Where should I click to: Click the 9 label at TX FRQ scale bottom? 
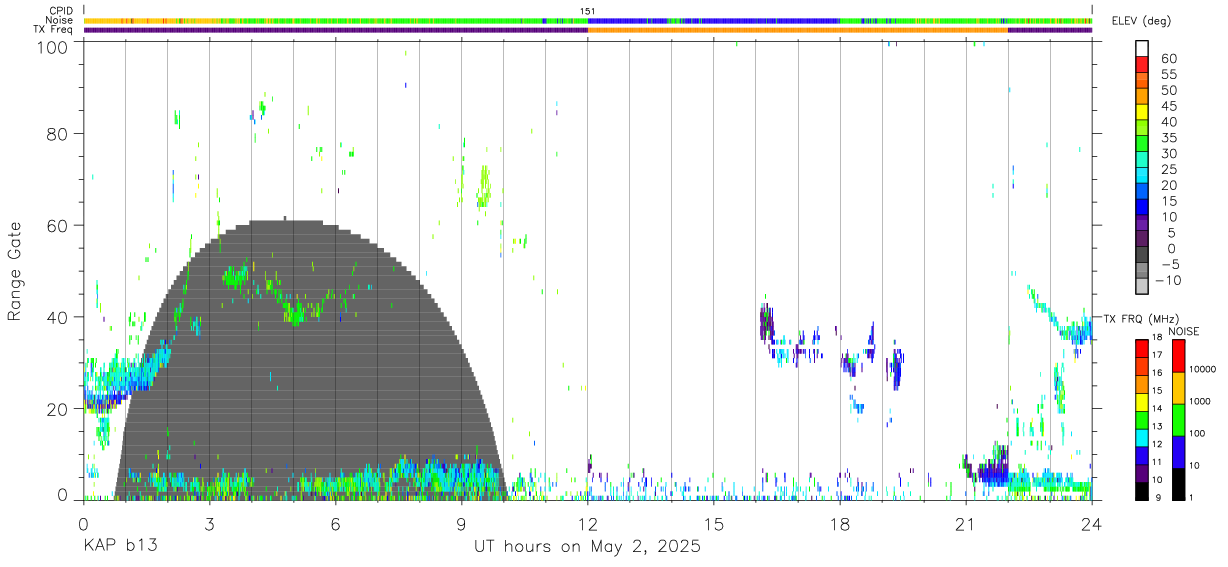pyautogui.click(x=1158, y=497)
